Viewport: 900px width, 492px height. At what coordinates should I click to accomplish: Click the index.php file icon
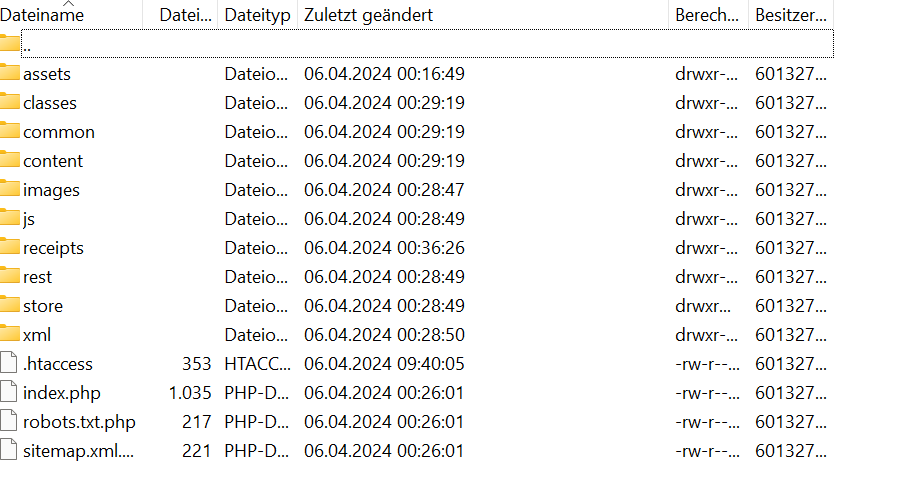point(9,392)
